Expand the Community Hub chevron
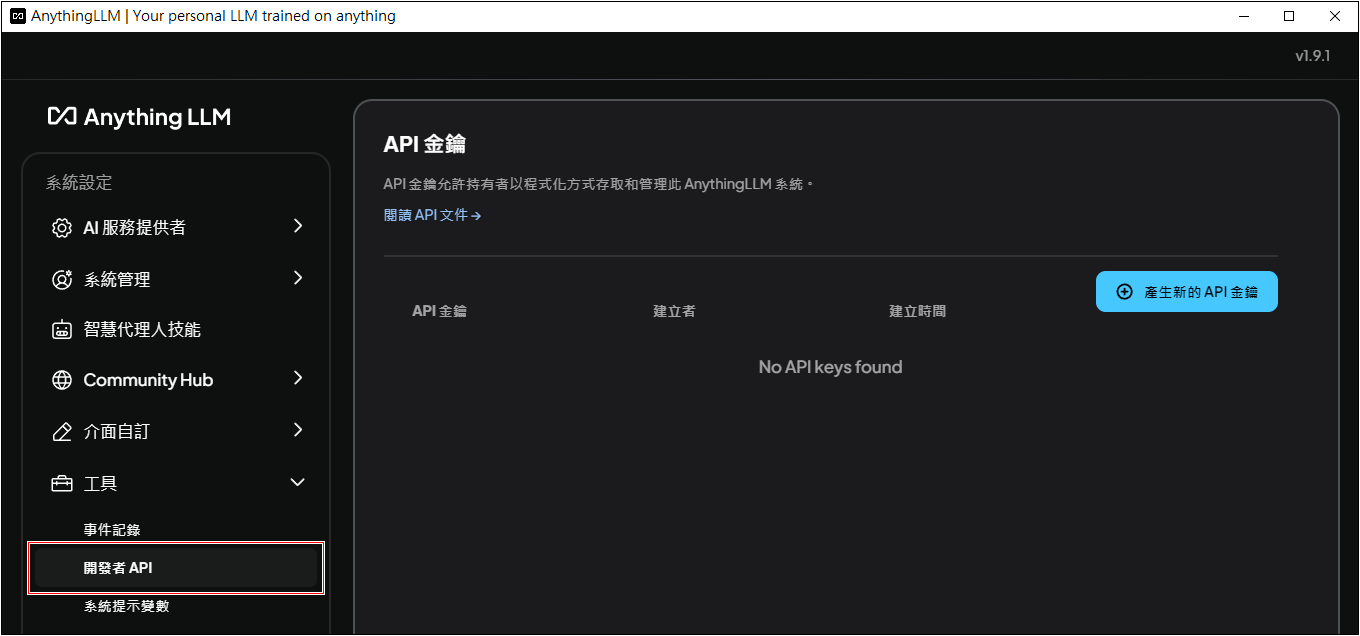The image size is (1360, 636). 297,378
